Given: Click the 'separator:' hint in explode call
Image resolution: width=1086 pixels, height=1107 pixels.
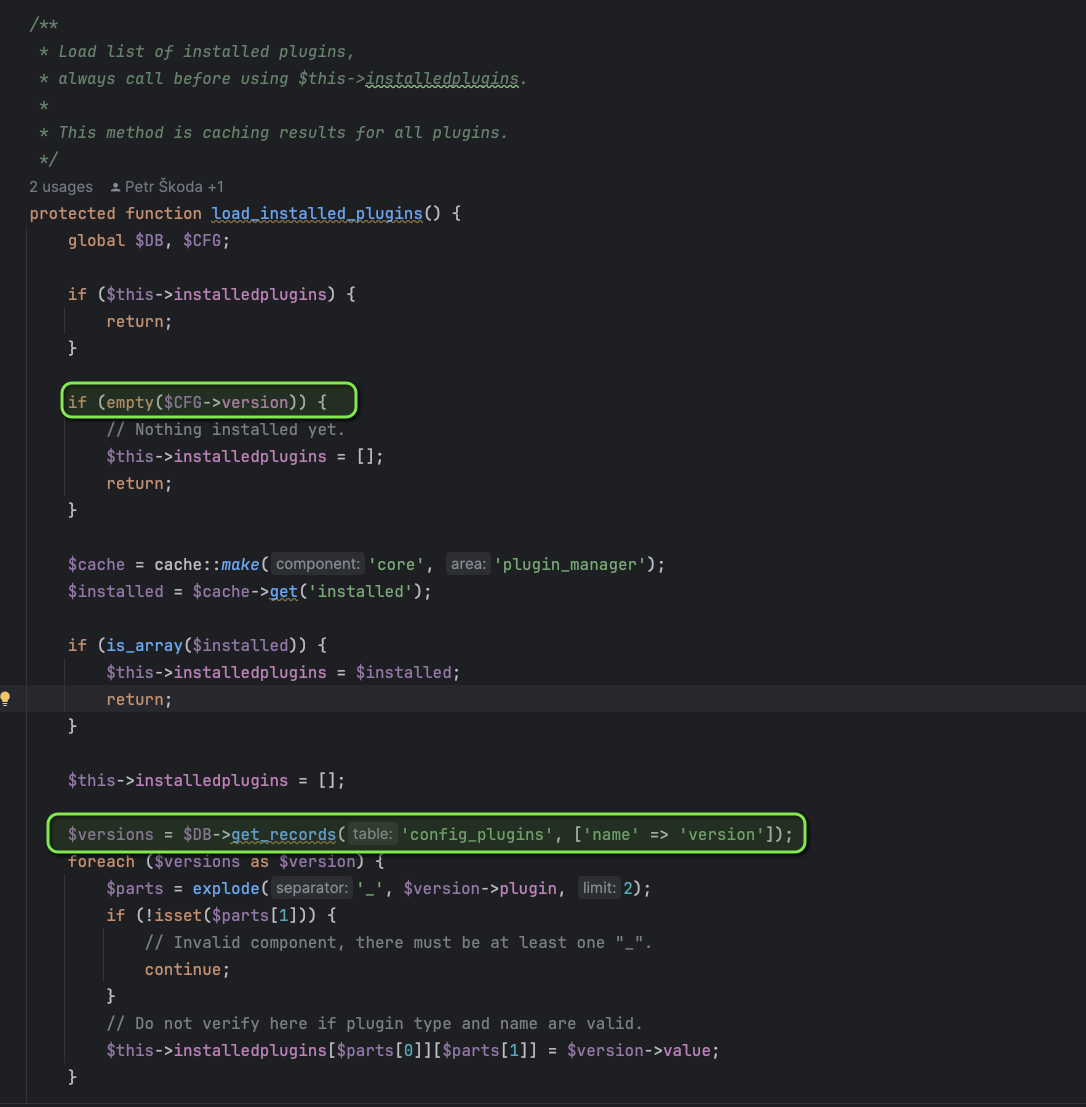Looking at the screenshot, I should 311,887.
